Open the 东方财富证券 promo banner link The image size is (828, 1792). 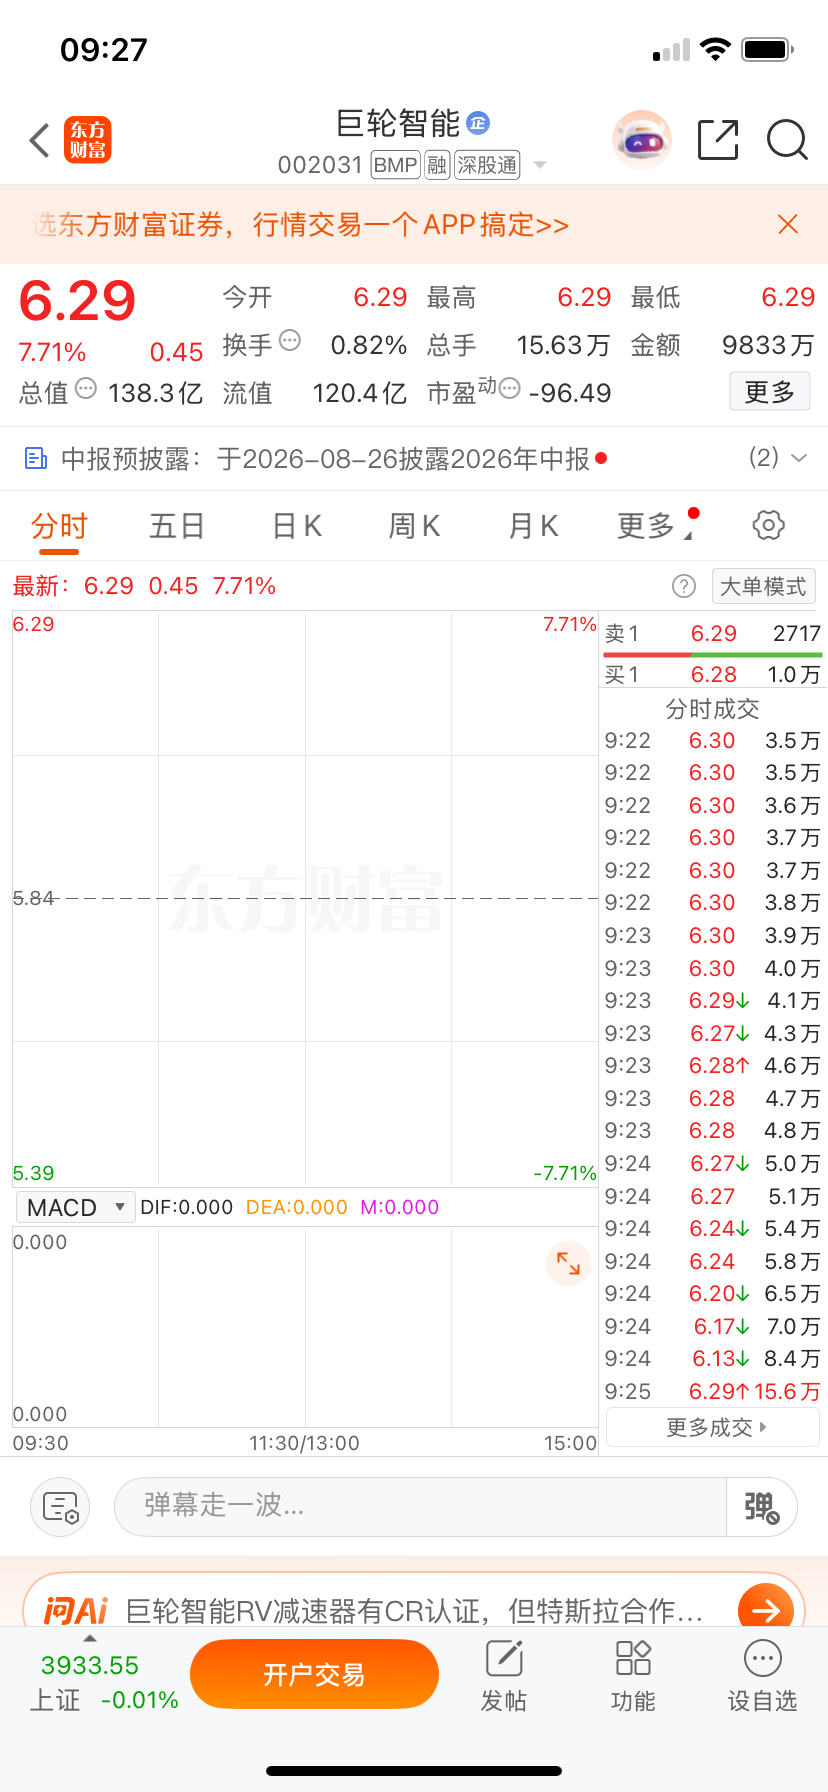click(300, 224)
